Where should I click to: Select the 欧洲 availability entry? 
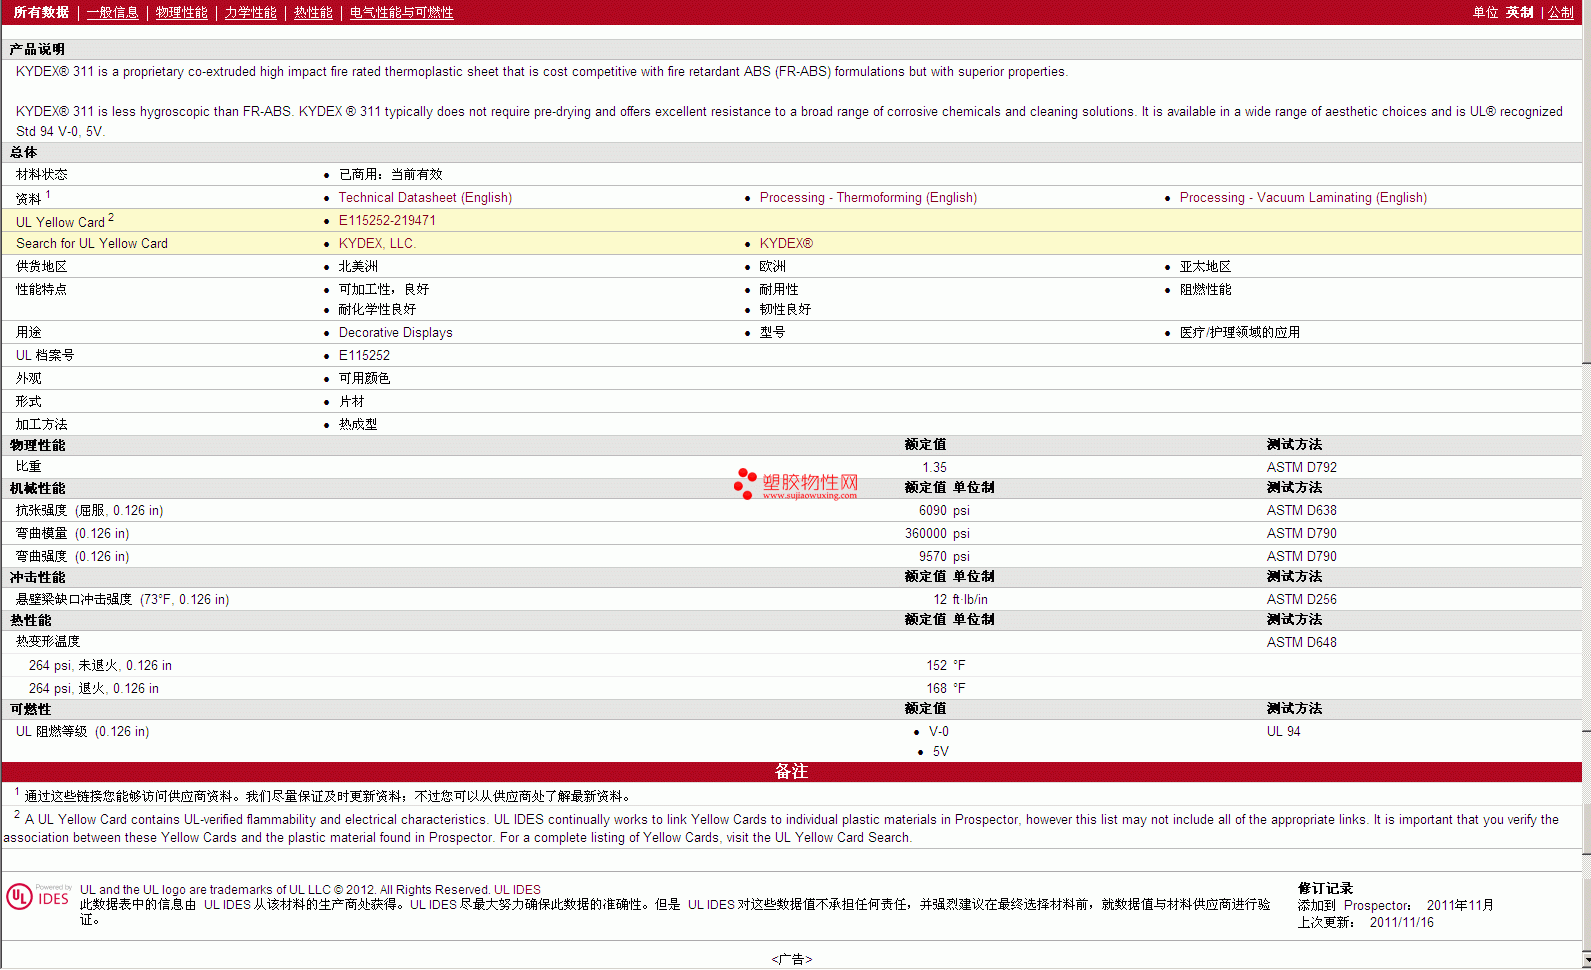tap(772, 267)
